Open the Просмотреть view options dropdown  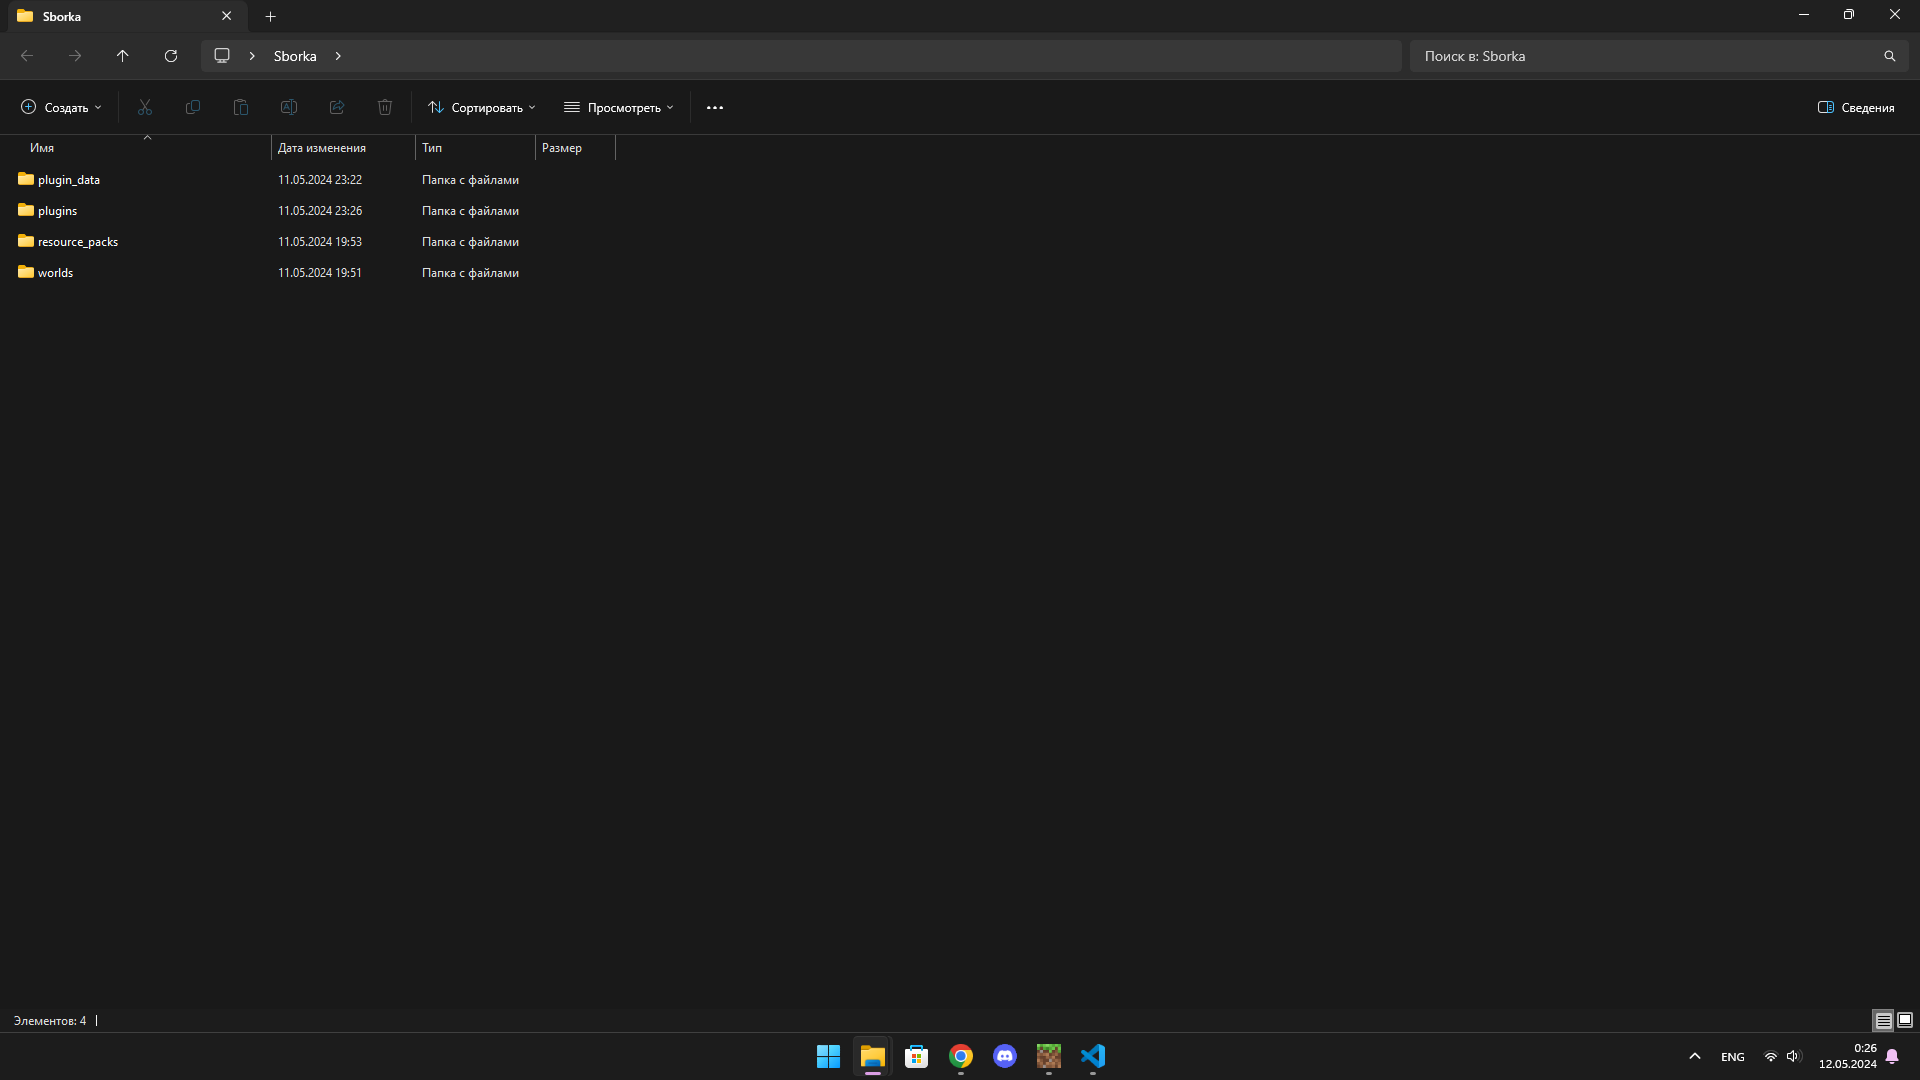tap(619, 107)
